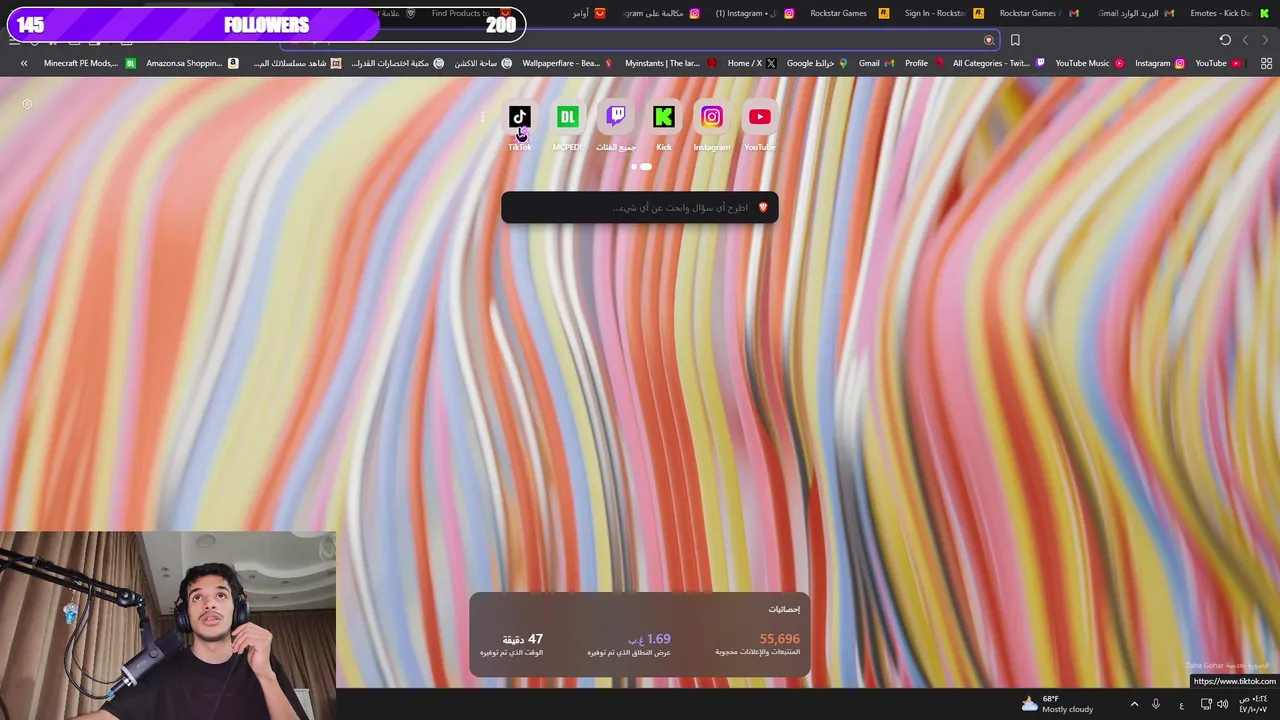
Task: Open network settings from tray icon
Action: [x=1206, y=705]
